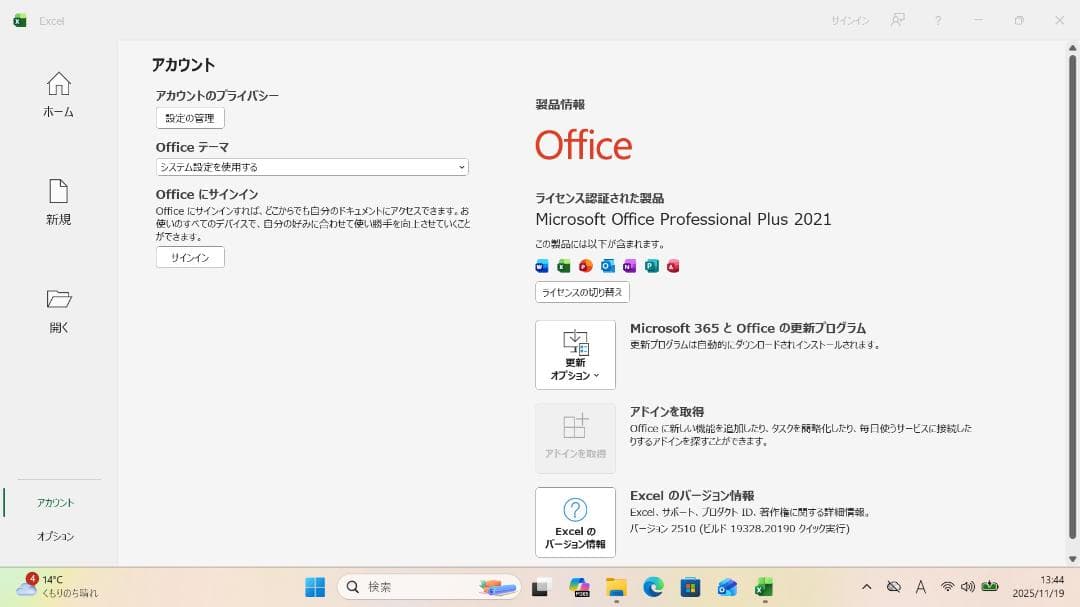This screenshot has width=1080, height=607.
Task: Open the 更新オプション dropdown
Action: (575, 354)
